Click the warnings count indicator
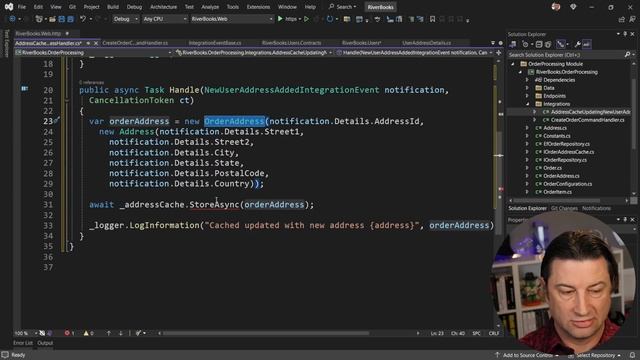This screenshot has width=640, height=360. (x=89, y=333)
